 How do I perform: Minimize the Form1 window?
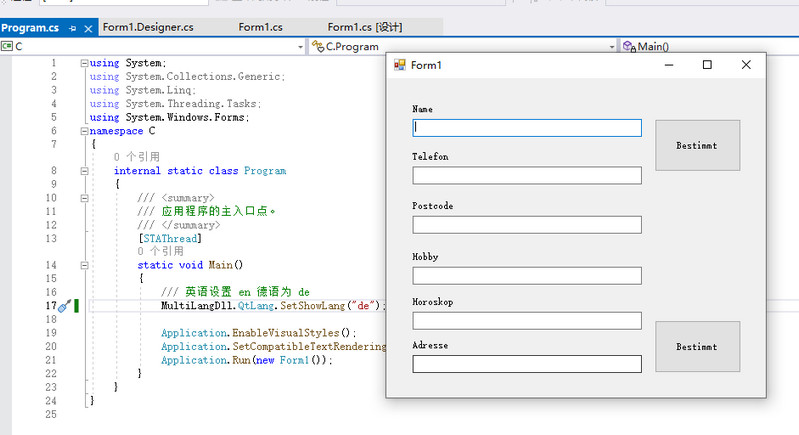point(669,65)
